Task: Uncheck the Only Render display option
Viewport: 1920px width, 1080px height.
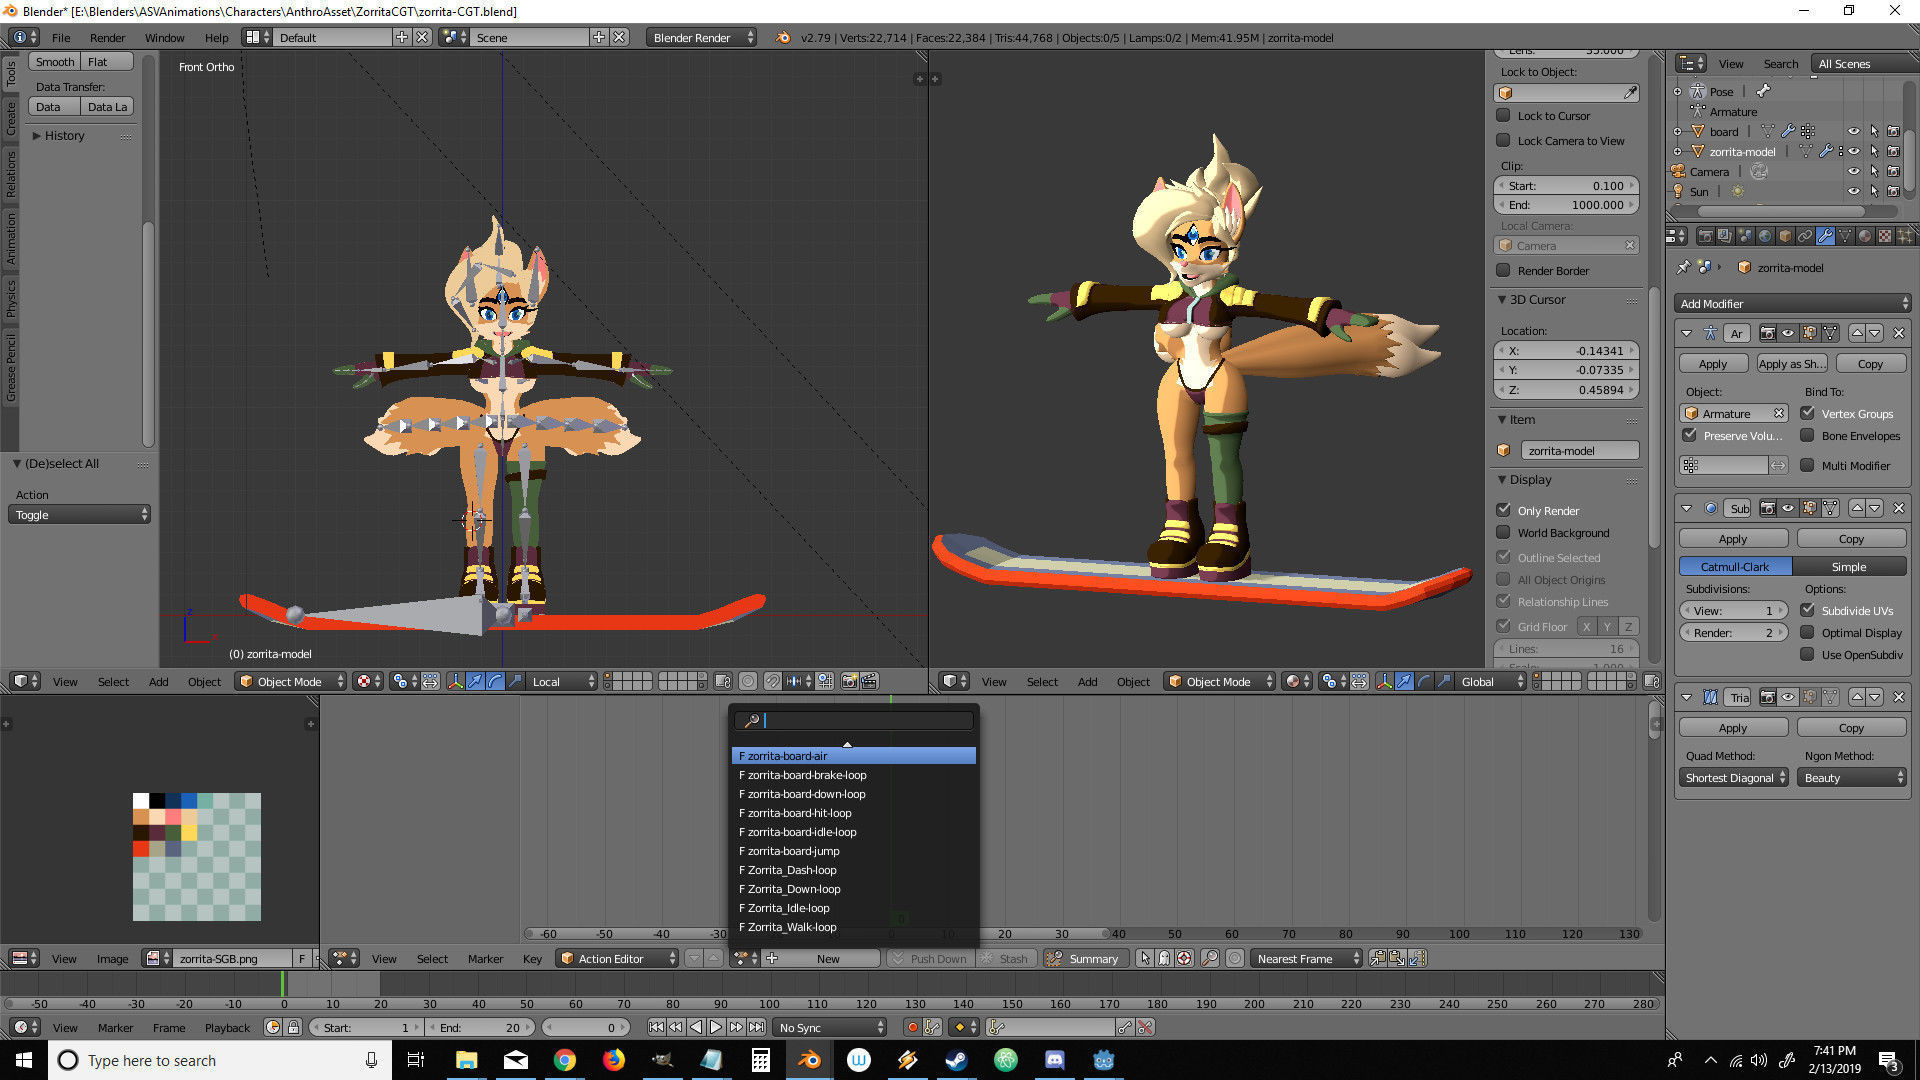Action: [x=1503, y=510]
